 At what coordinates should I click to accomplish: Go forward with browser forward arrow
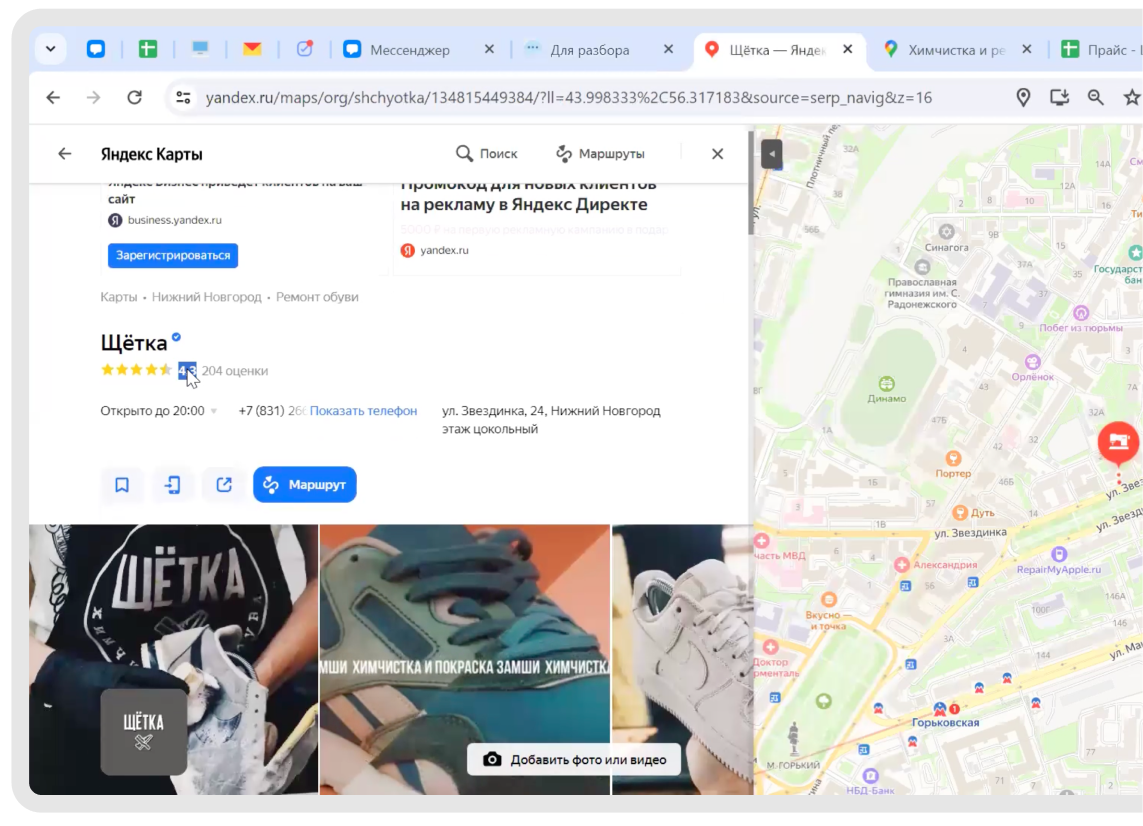click(x=93, y=98)
